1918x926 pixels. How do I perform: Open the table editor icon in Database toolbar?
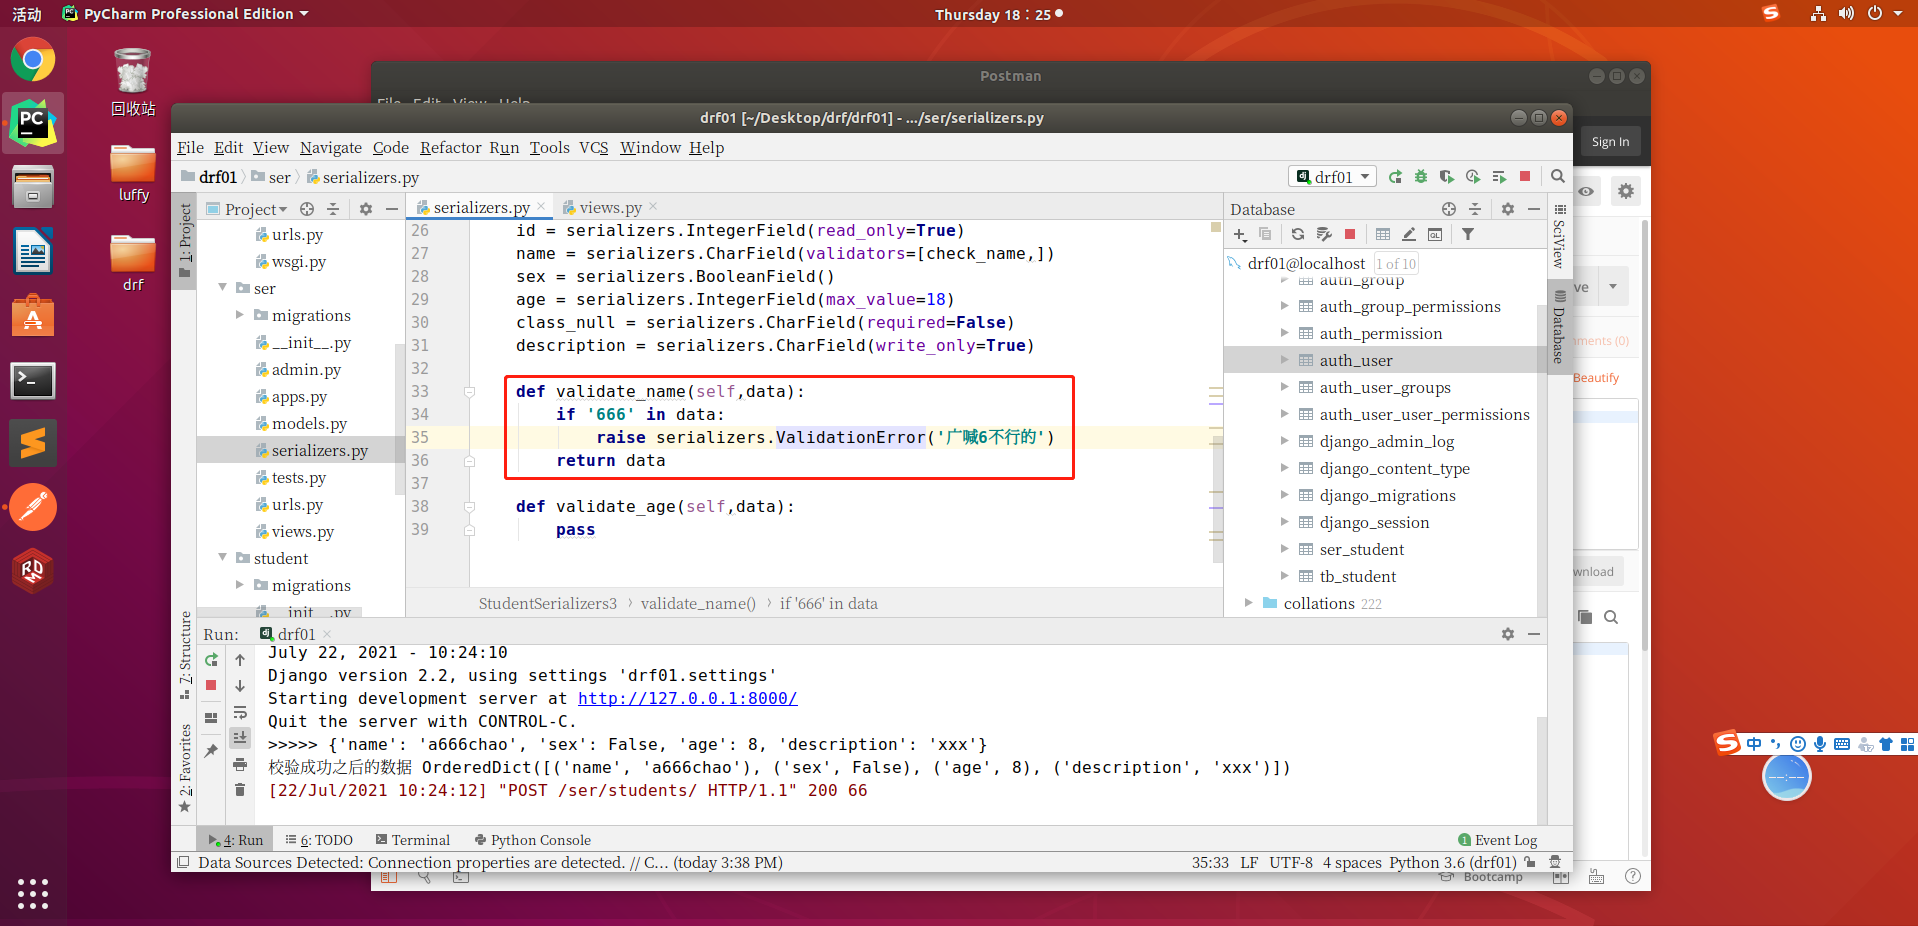coord(1383,235)
